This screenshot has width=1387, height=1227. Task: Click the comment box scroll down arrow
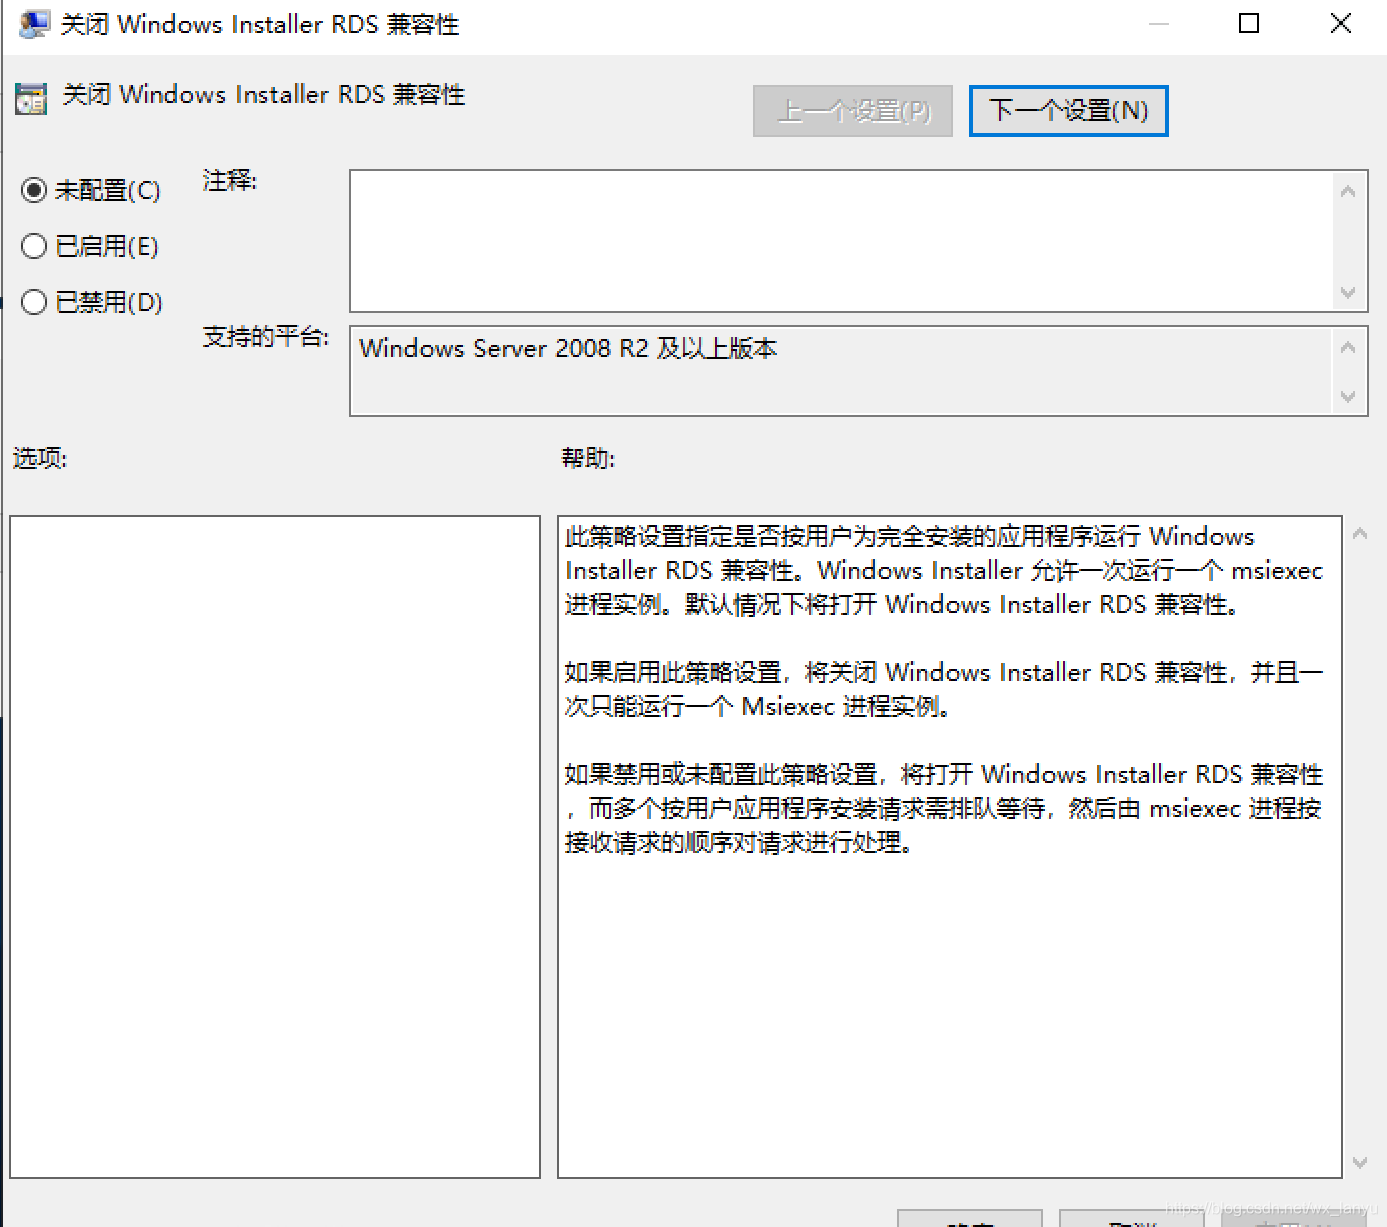1348,293
